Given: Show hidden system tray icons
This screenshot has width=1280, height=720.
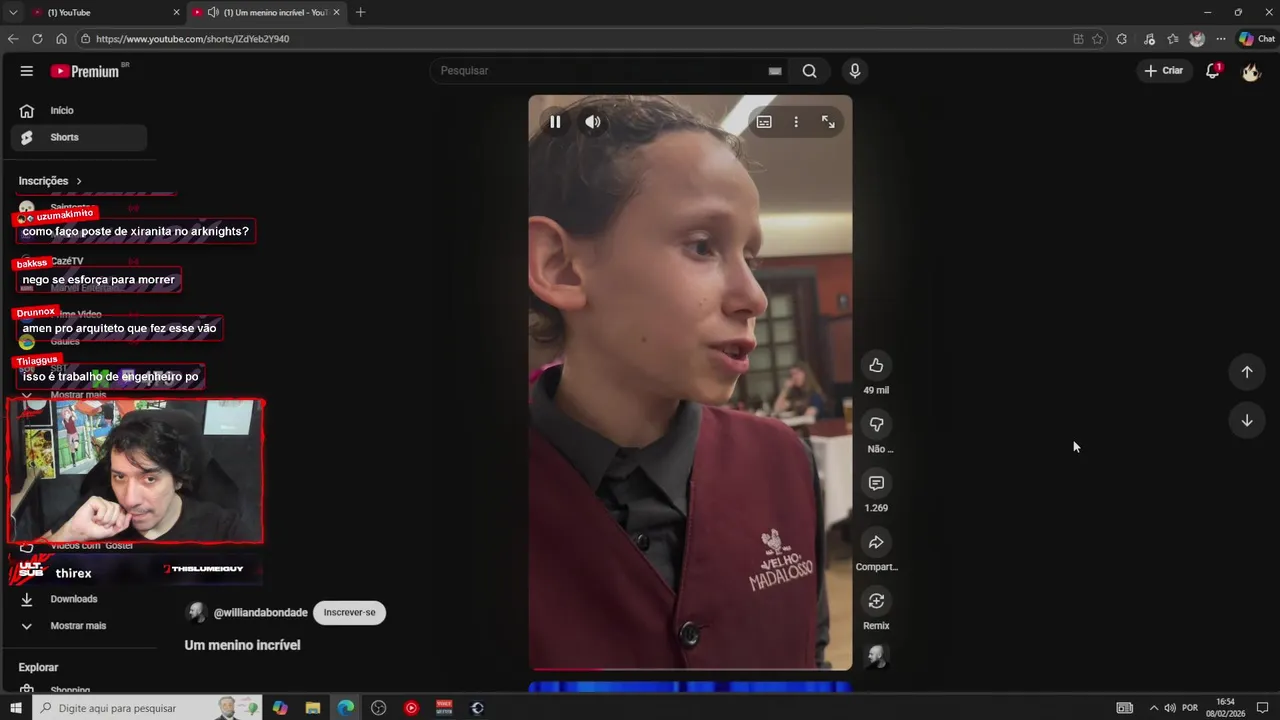Looking at the screenshot, I should (x=1153, y=708).
